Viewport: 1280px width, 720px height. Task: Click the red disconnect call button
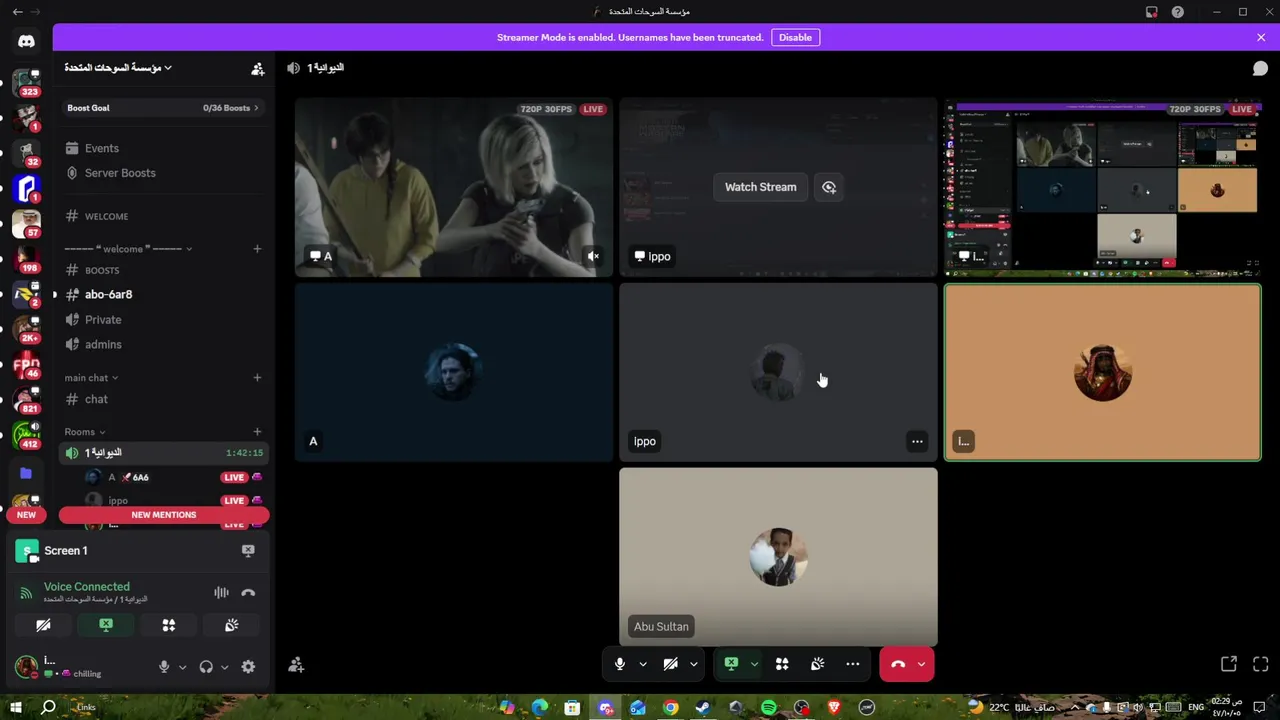point(897,664)
